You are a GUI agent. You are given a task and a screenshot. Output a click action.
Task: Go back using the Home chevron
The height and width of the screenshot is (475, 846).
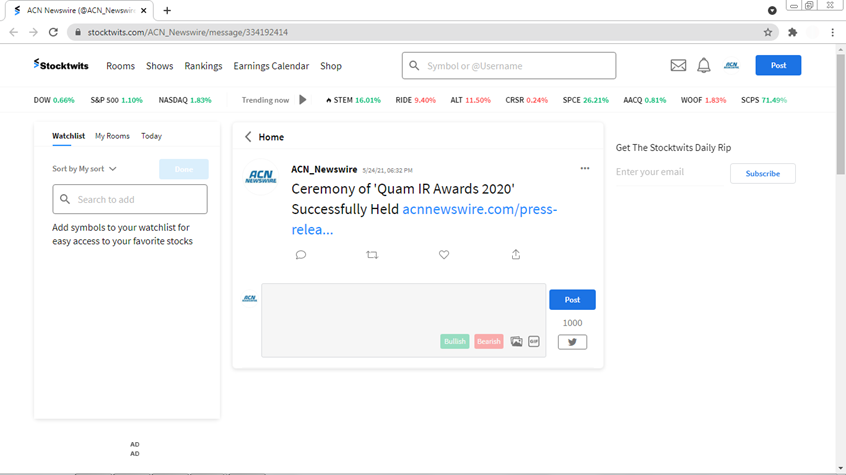248,137
